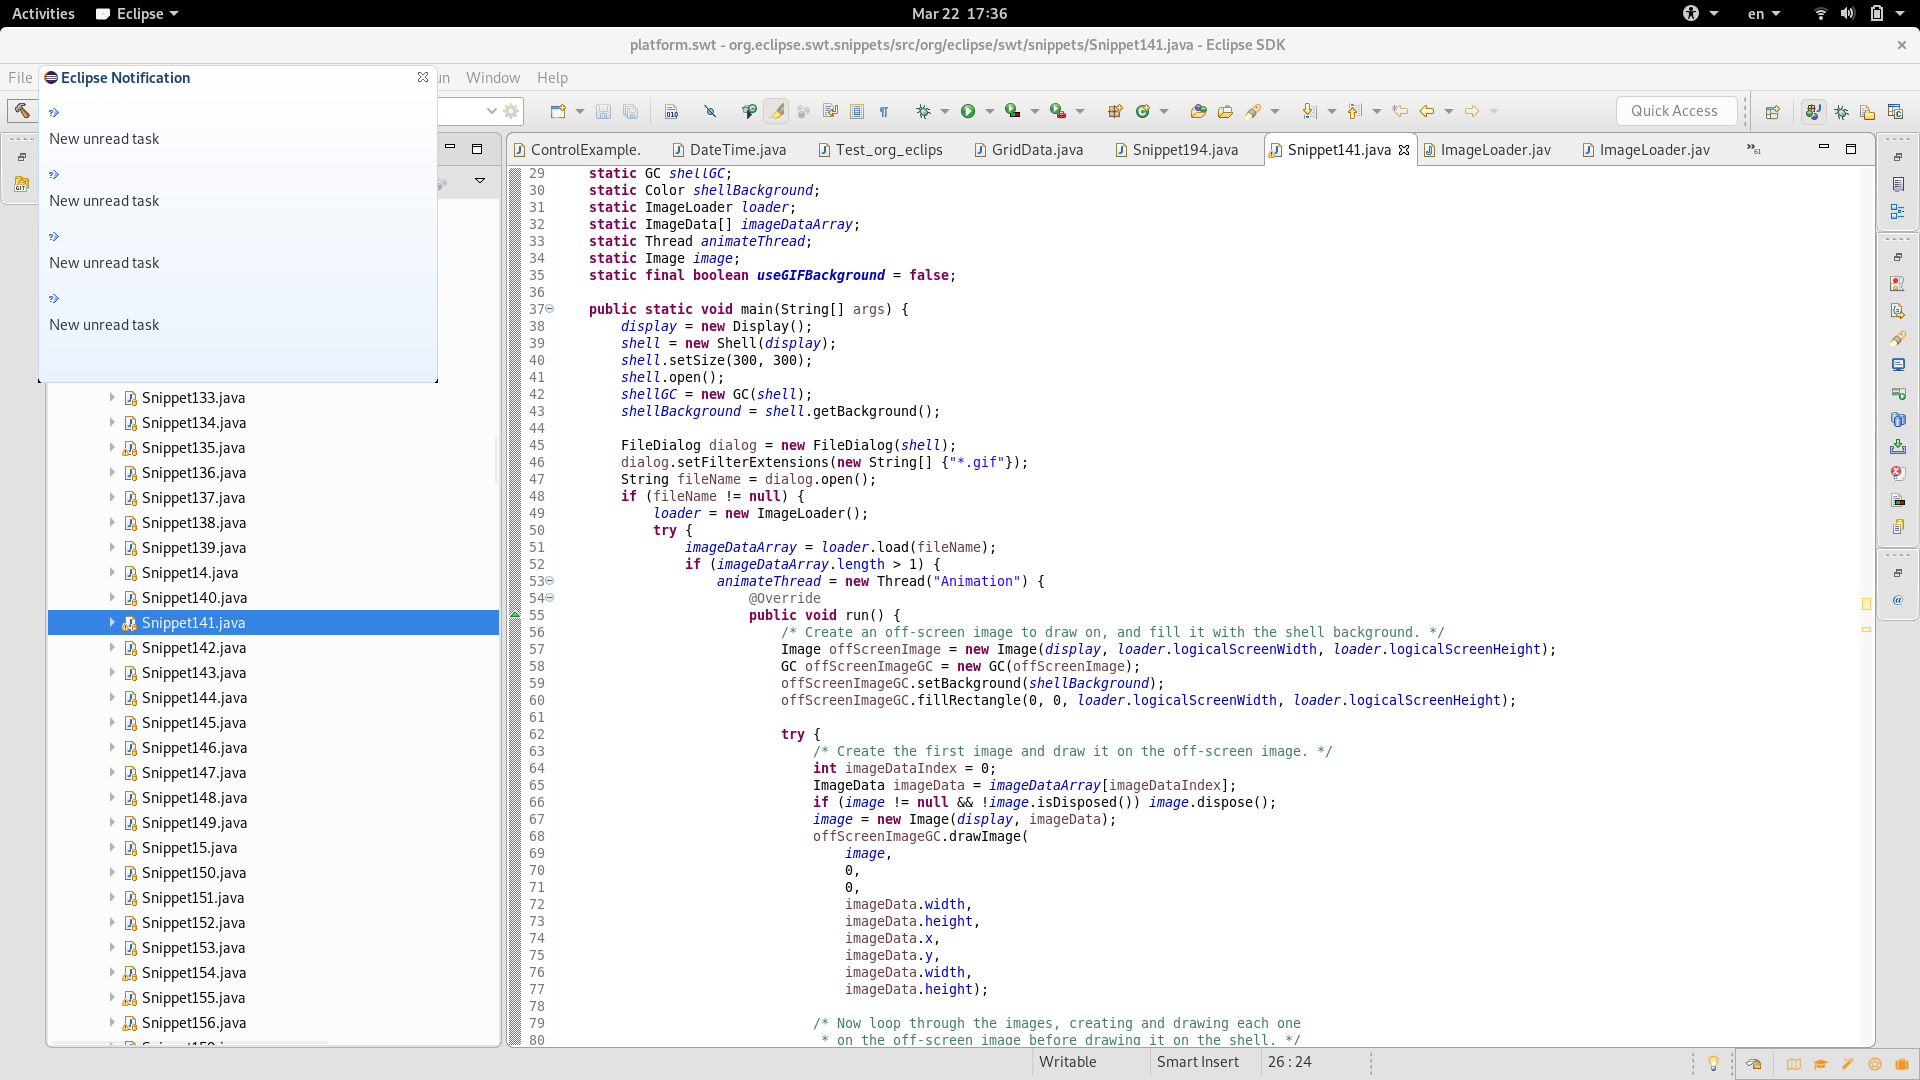The image size is (1920, 1080).
Task: Jump to next annotation icon
Action: pos(1309,111)
